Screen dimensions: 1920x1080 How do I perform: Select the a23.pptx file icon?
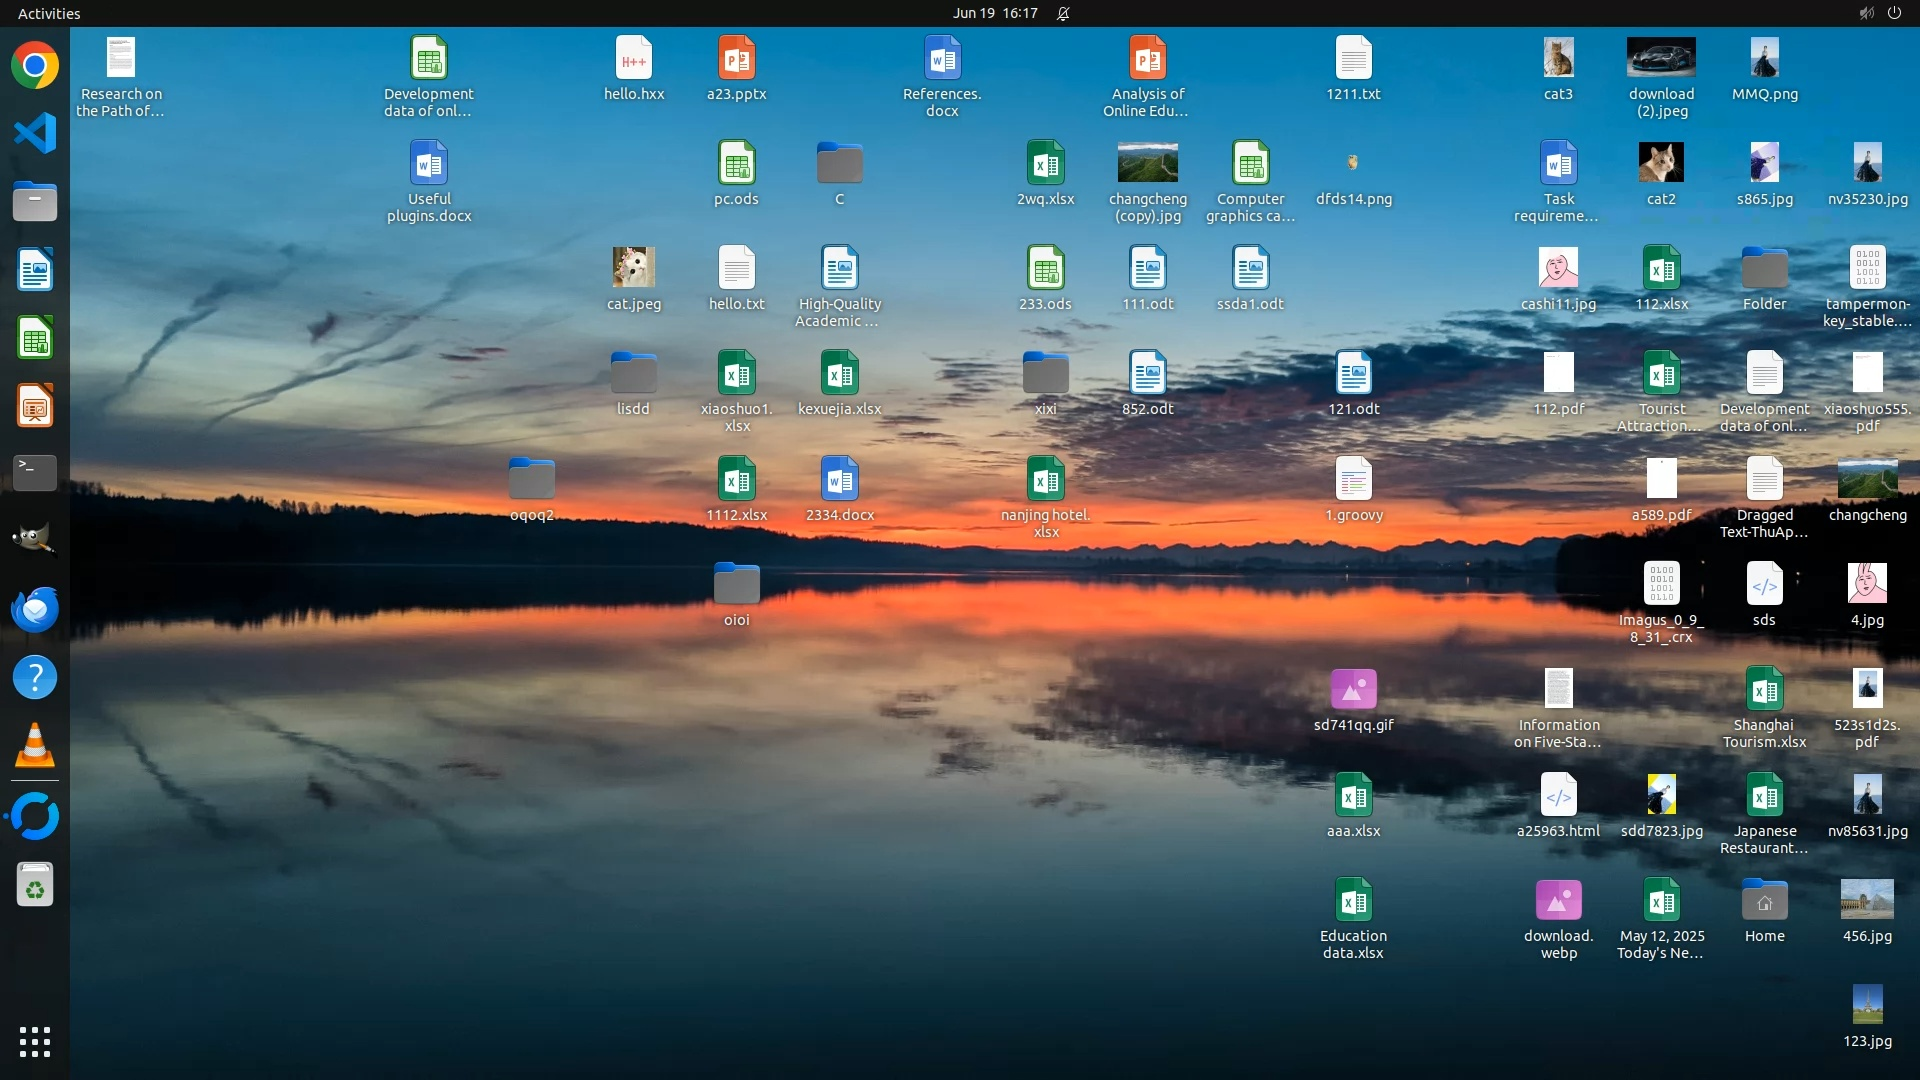coord(737,60)
